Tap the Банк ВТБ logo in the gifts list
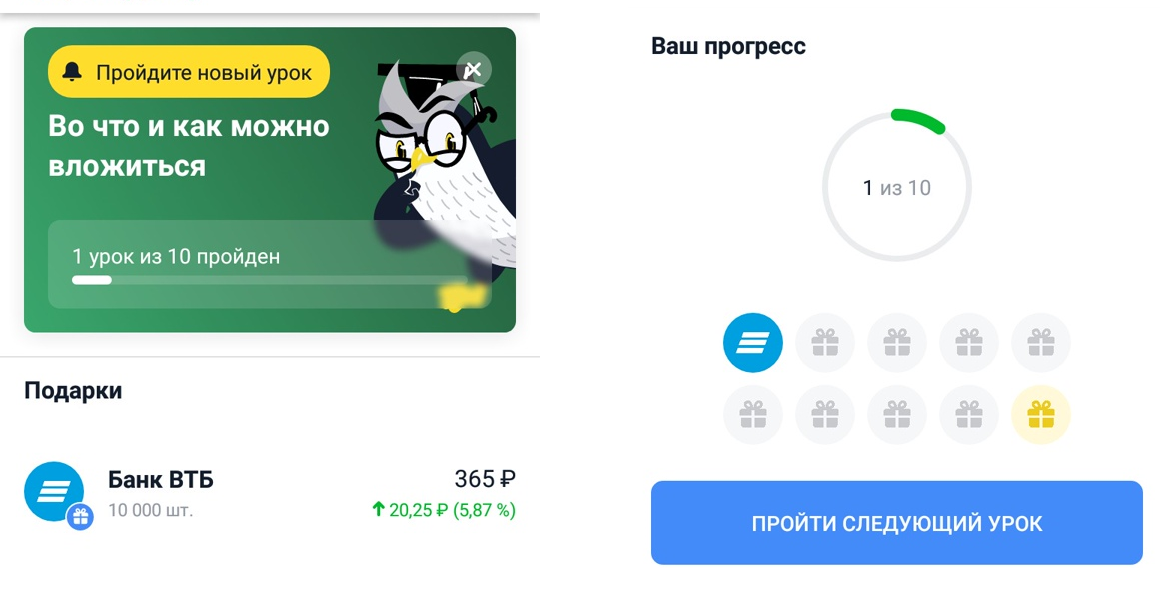Viewport: 1160px width, 592px height. click(54, 491)
